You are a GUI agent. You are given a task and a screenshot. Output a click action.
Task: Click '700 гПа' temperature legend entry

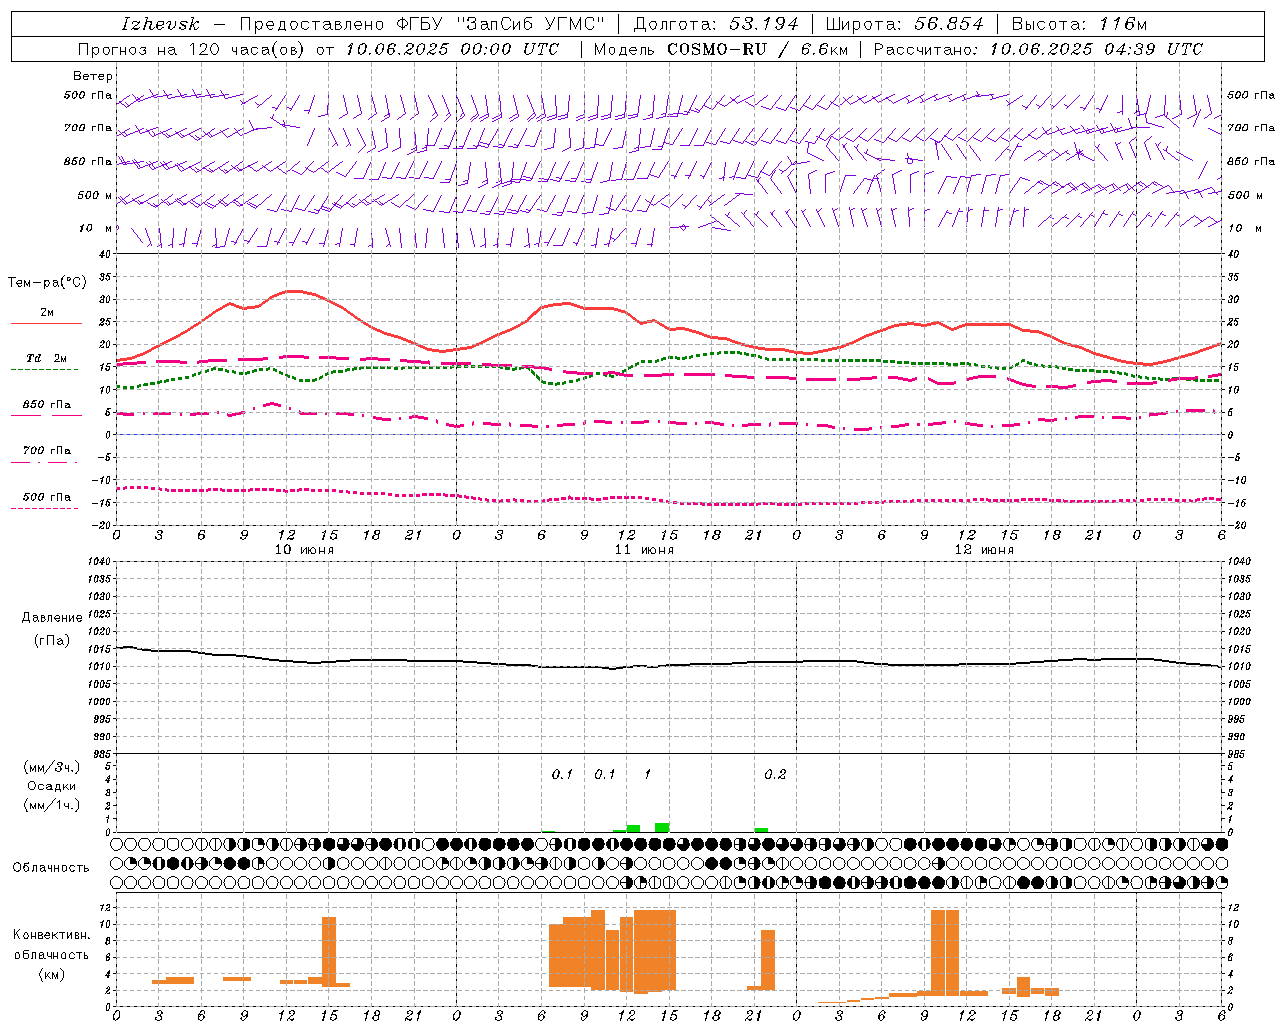46,451
